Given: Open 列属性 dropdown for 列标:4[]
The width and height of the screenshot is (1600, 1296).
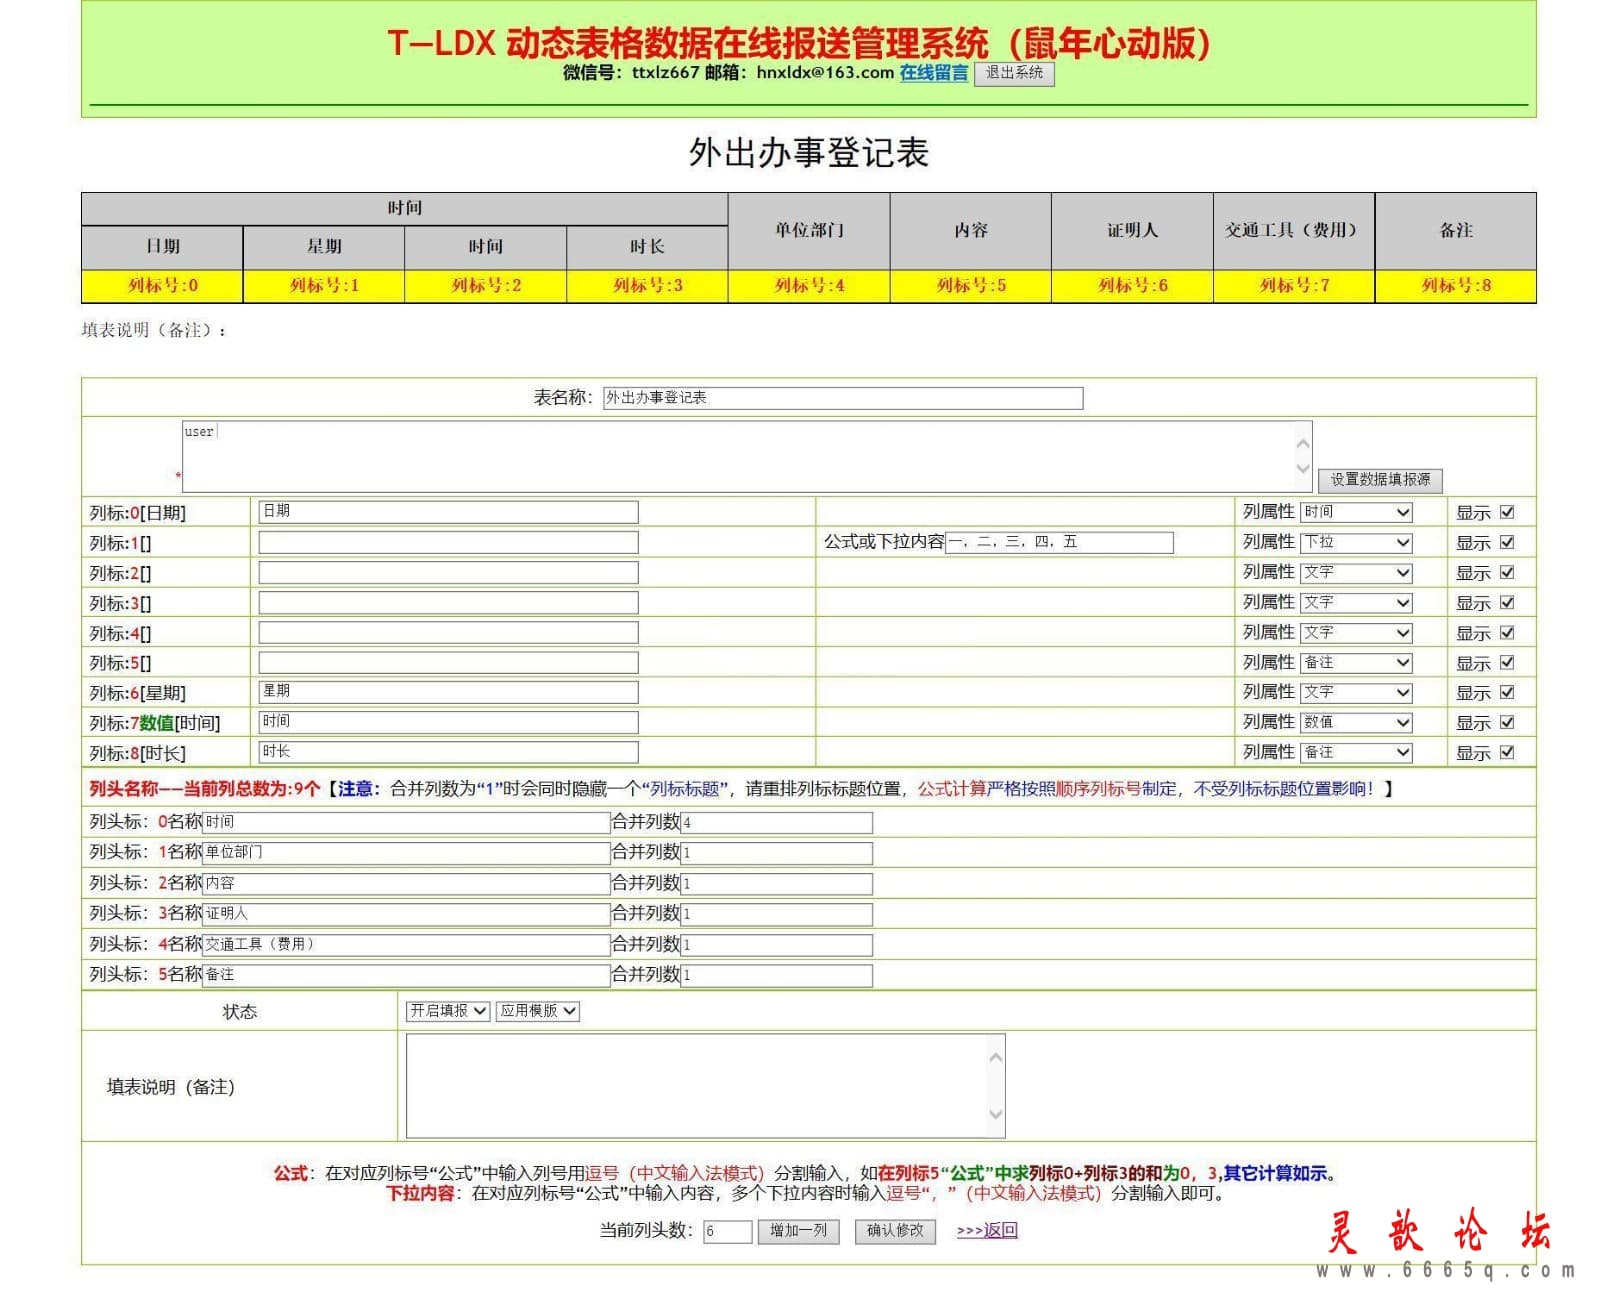Looking at the screenshot, I should coord(1356,632).
